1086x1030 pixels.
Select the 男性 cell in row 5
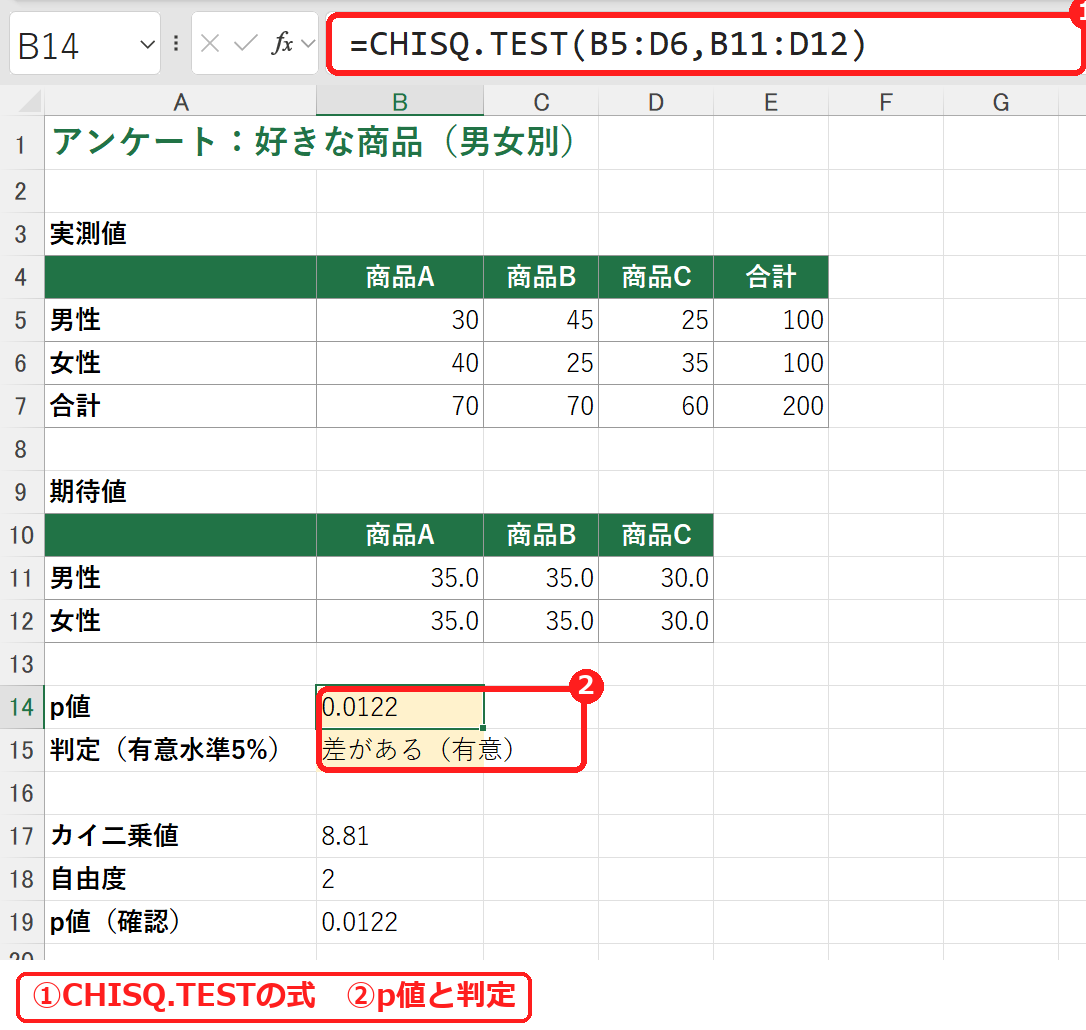[x=181, y=320]
